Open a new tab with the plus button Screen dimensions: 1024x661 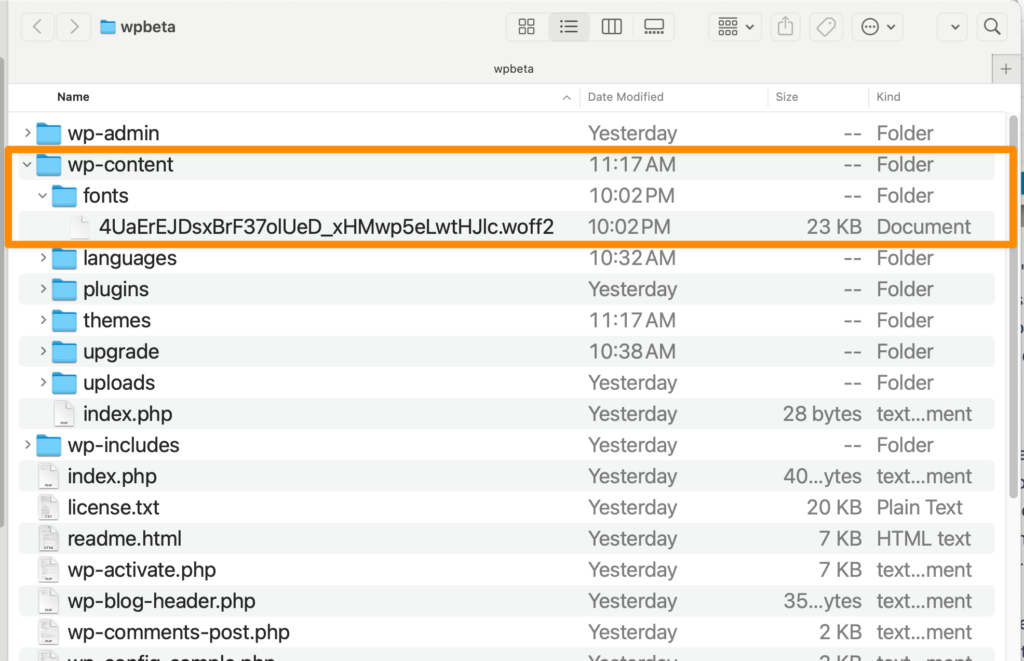tap(1005, 68)
